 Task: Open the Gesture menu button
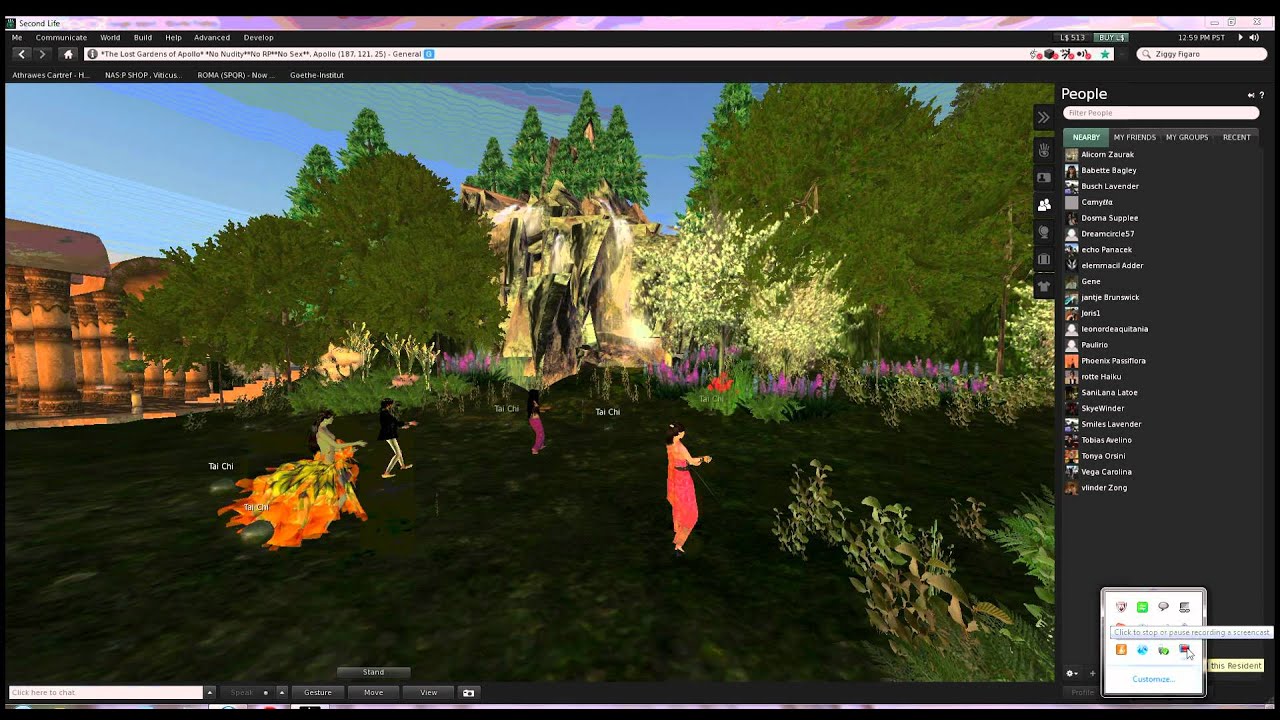318,692
